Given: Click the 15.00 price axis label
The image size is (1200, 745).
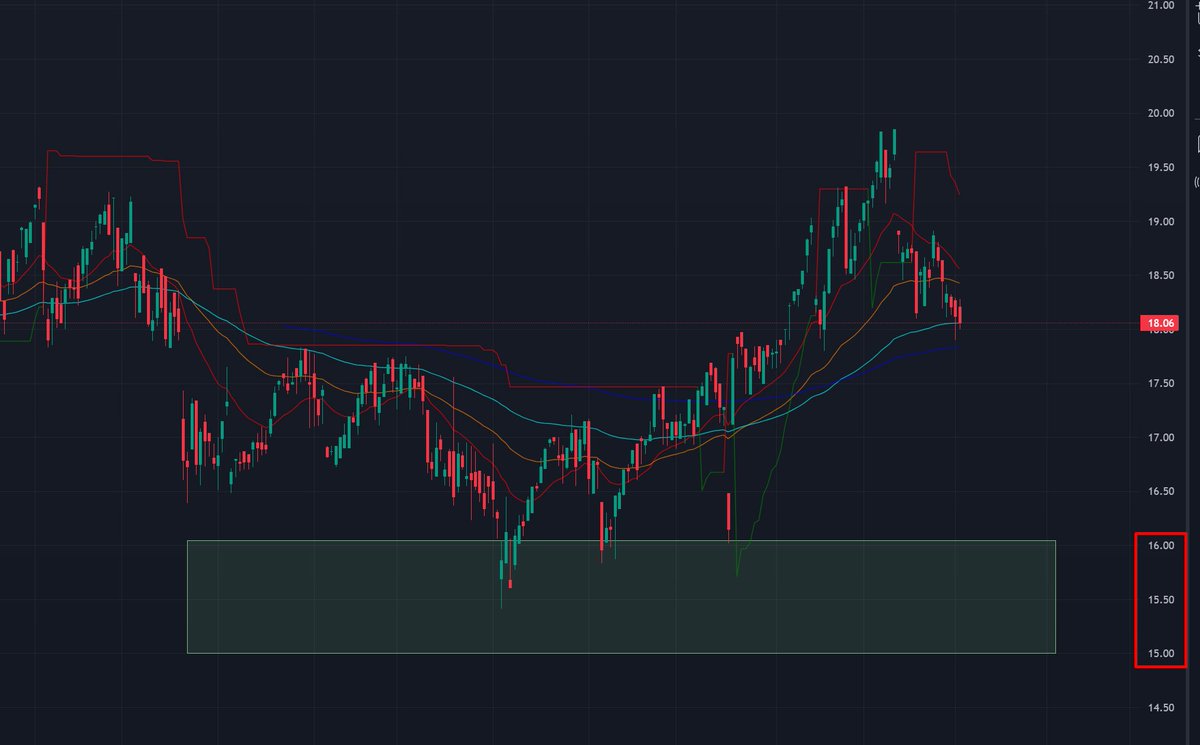Looking at the screenshot, I should tap(1160, 654).
